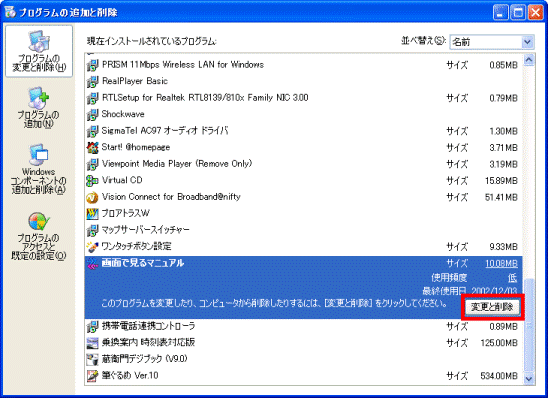548x398 pixels.
Task: Click the 筆ぐるめ Ver.10 icon
Action: tap(93, 376)
